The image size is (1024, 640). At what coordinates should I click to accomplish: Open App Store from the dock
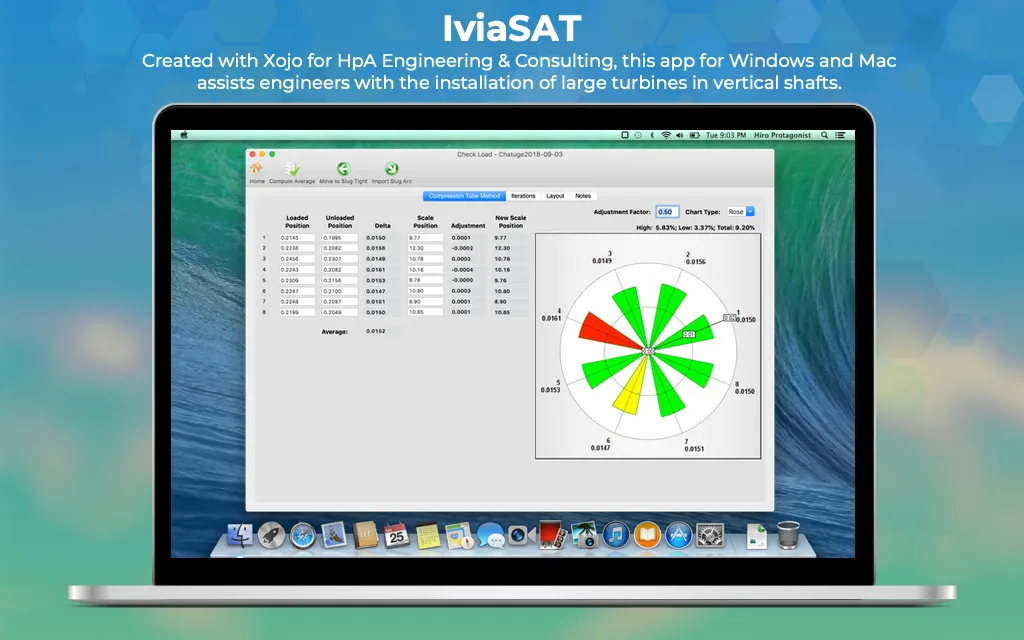coord(678,536)
